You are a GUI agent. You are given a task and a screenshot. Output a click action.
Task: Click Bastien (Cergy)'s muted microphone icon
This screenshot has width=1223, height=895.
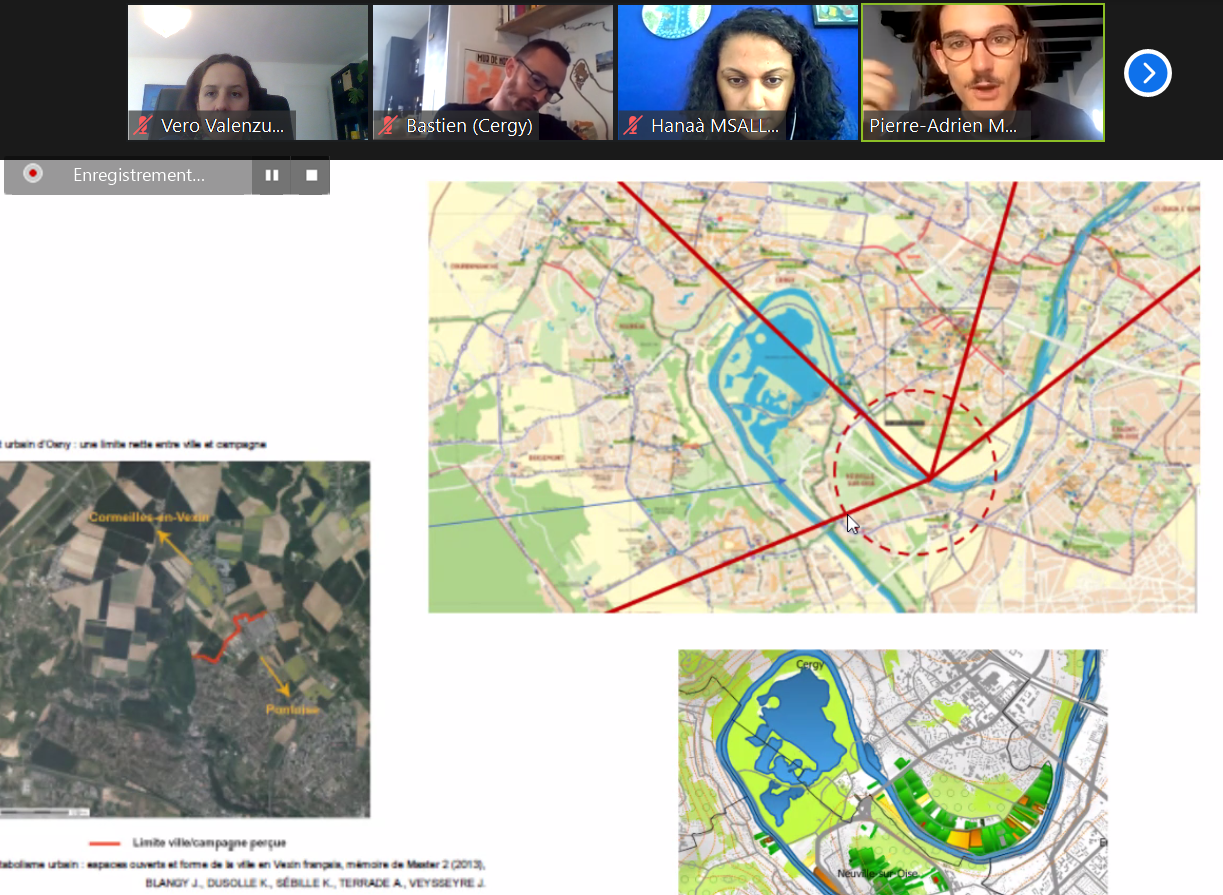click(x=389, y=126)
